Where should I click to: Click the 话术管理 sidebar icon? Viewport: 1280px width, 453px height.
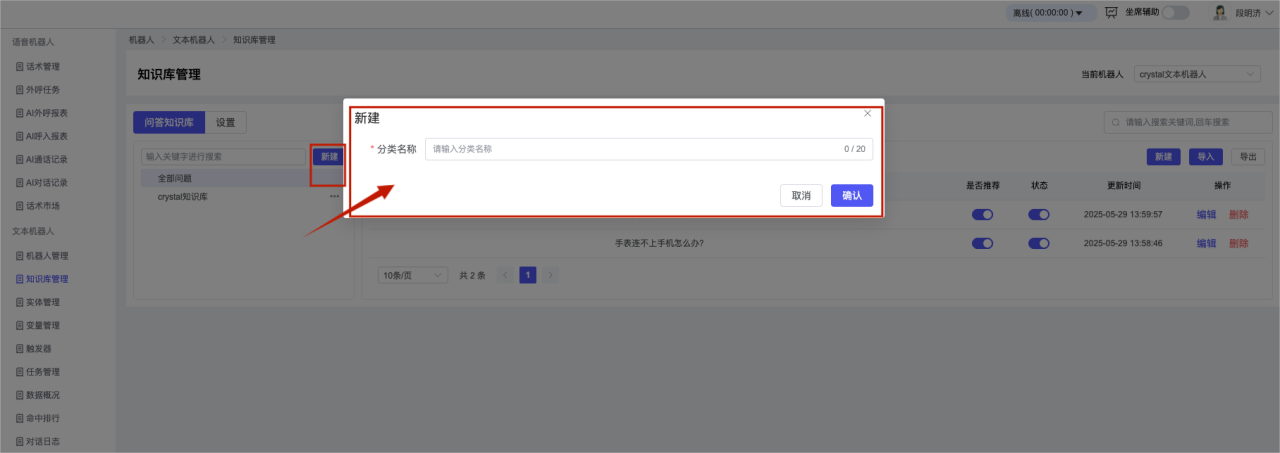[20, 67]
